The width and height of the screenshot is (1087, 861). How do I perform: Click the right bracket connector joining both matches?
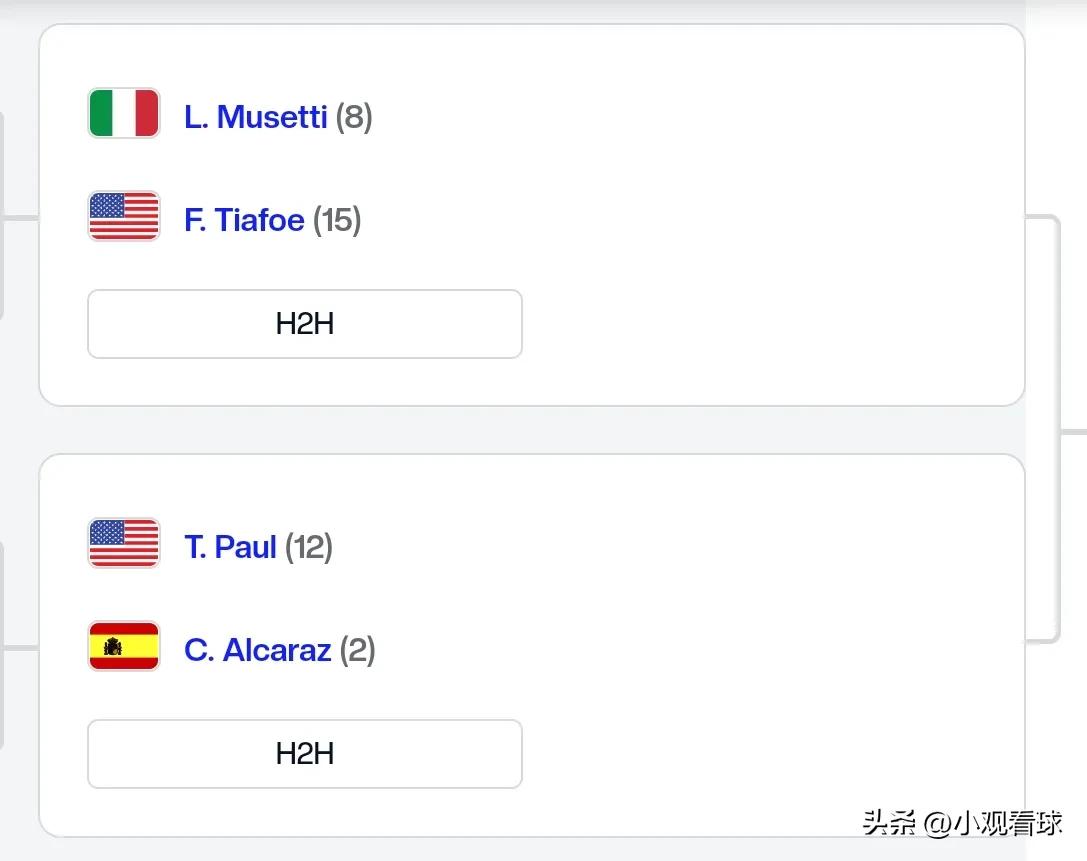(1056, 430)
